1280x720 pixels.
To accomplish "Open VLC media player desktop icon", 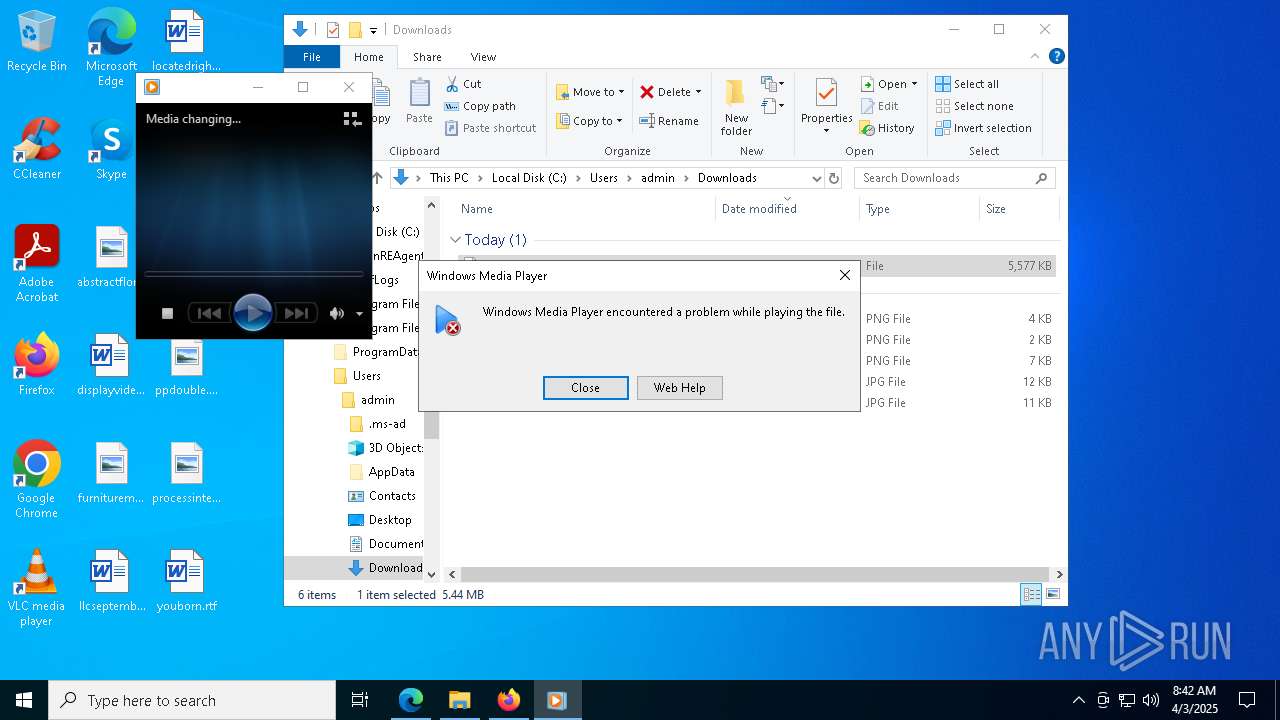I will [x=37, y=588].
